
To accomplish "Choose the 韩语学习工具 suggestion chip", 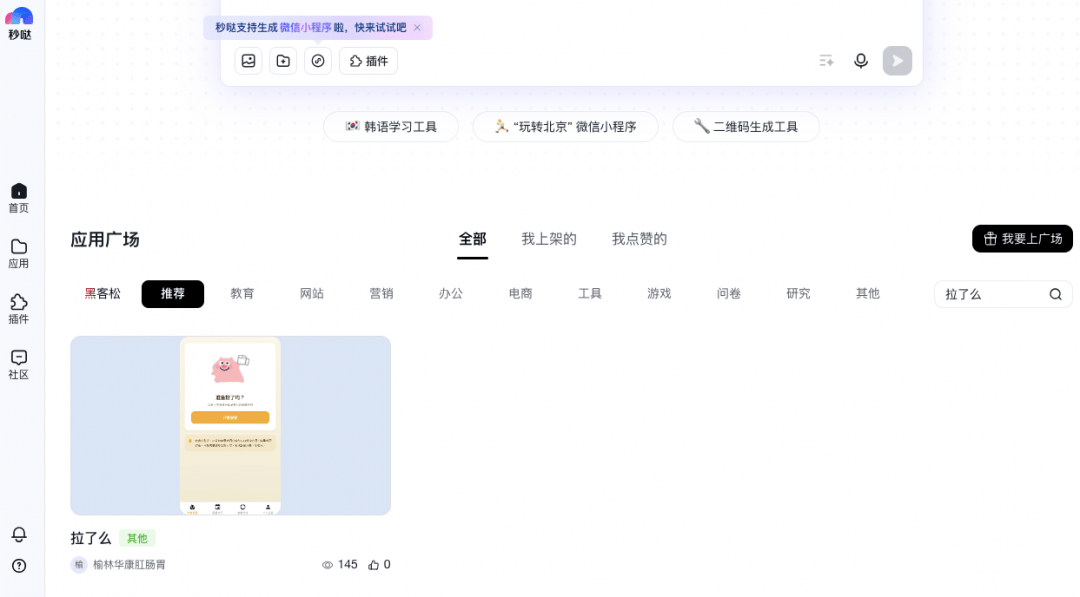I will [391, 127].
